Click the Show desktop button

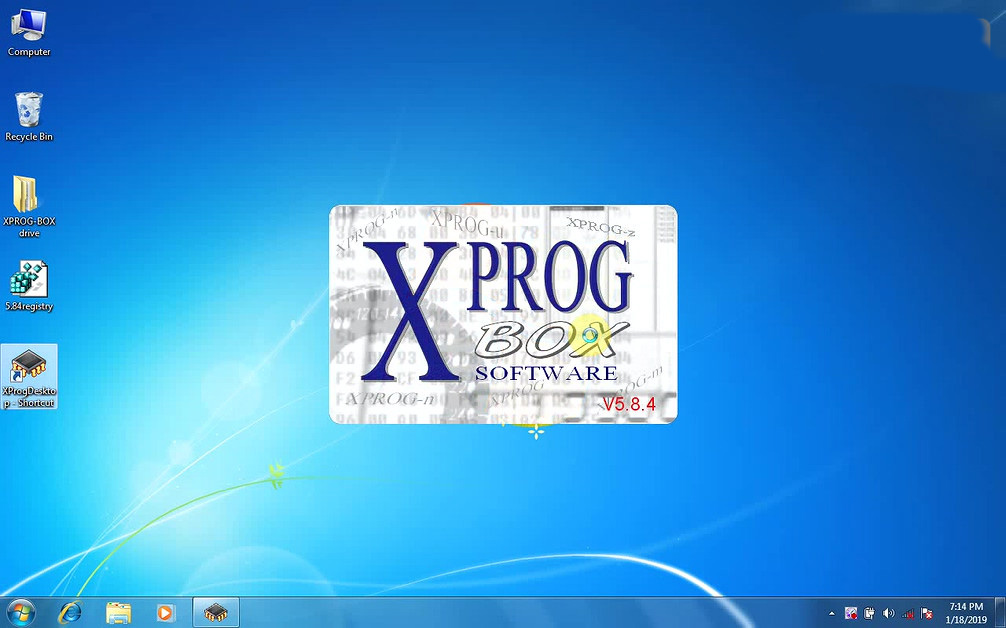pyautogui.click(x=1000, y=613)
